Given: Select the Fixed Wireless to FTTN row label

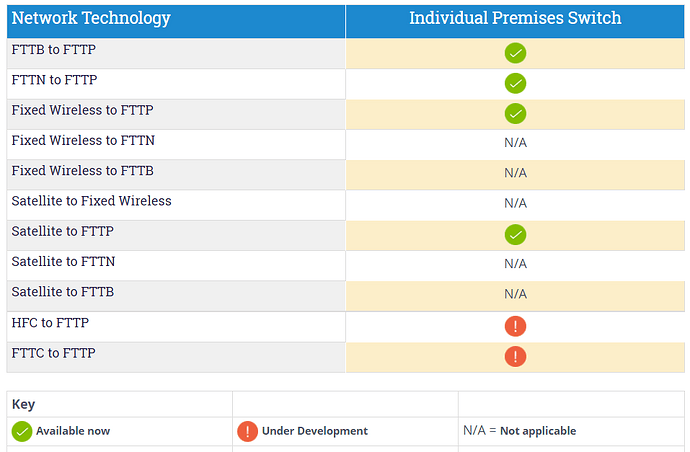Looking at the screenshot, I should 83,140.
